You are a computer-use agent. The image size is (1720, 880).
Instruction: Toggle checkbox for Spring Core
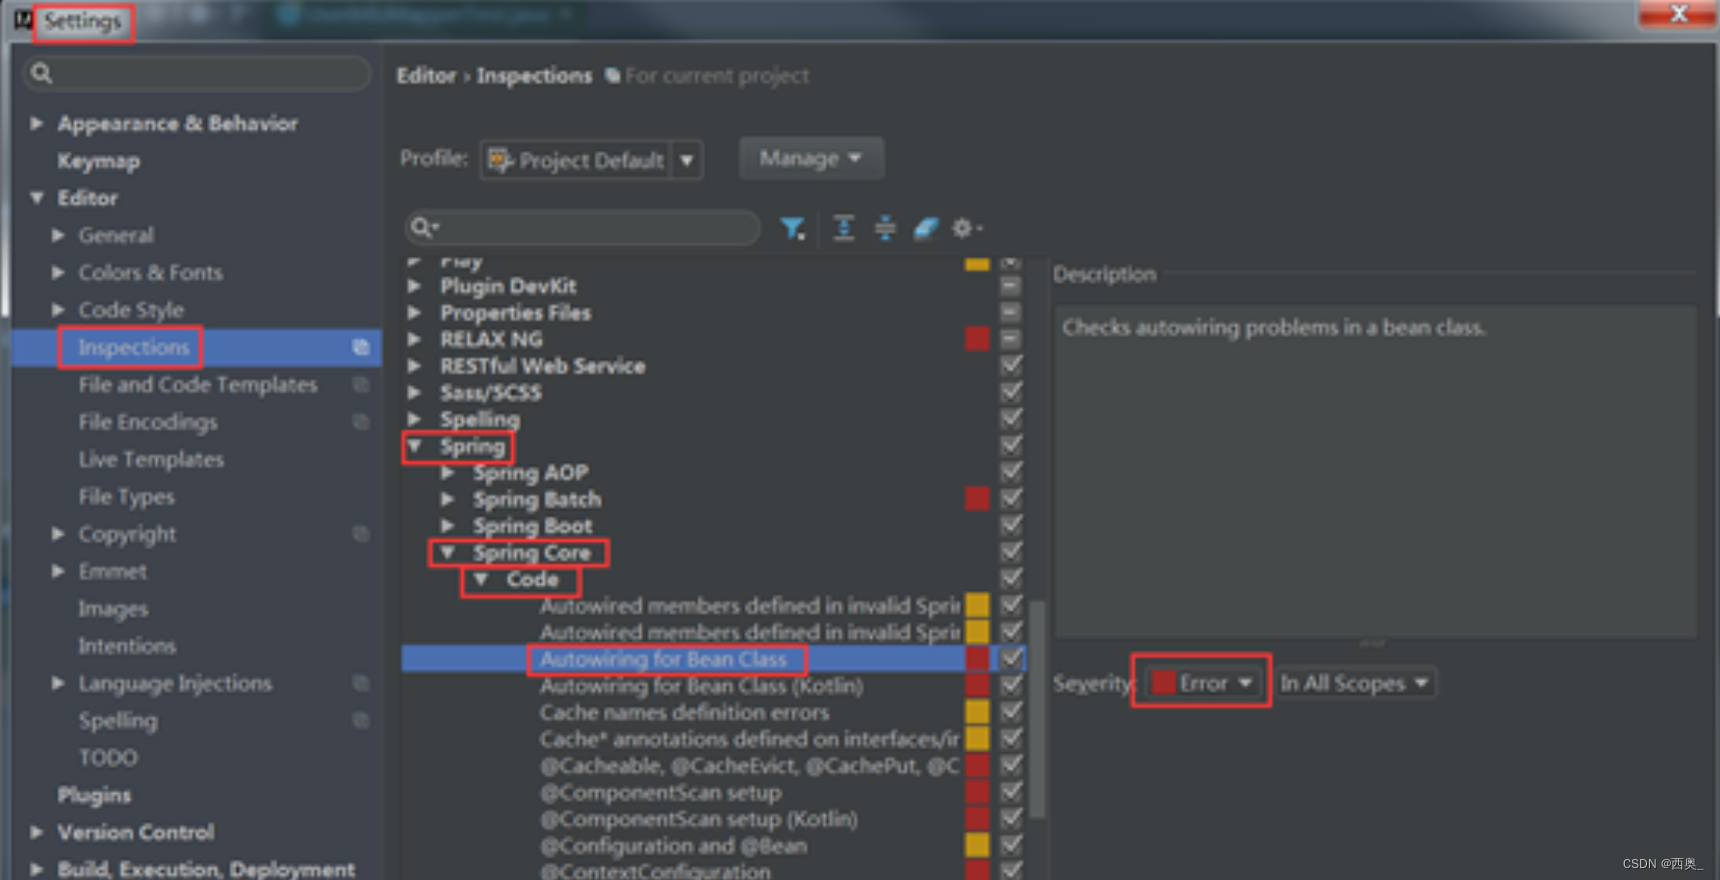1011,552
